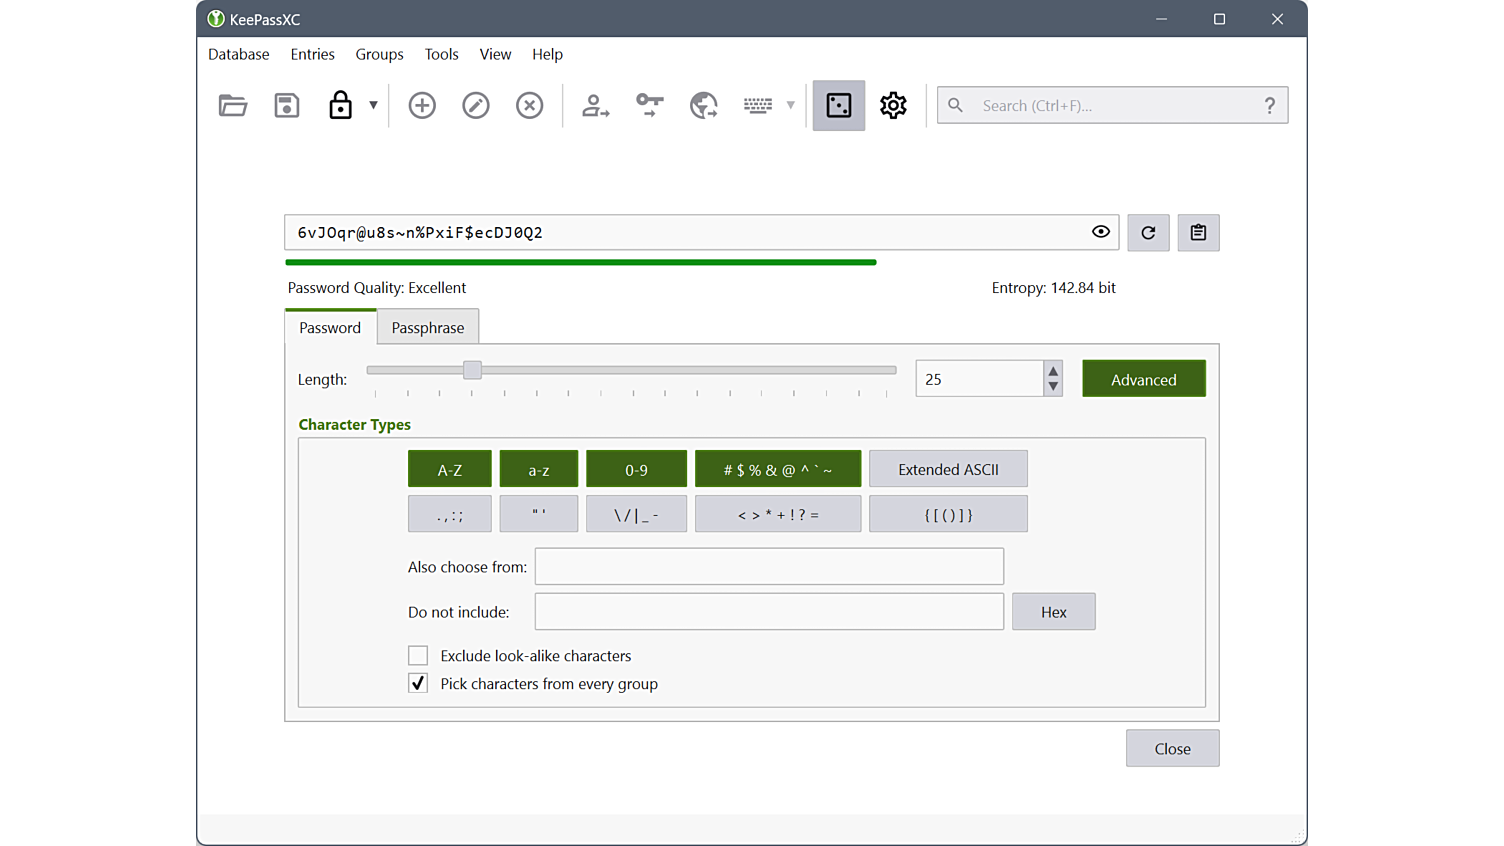The width and height of the screenshot is (1504, 846).
Task: Click the Save Database floppy icon
Action: tap(287, 105)
